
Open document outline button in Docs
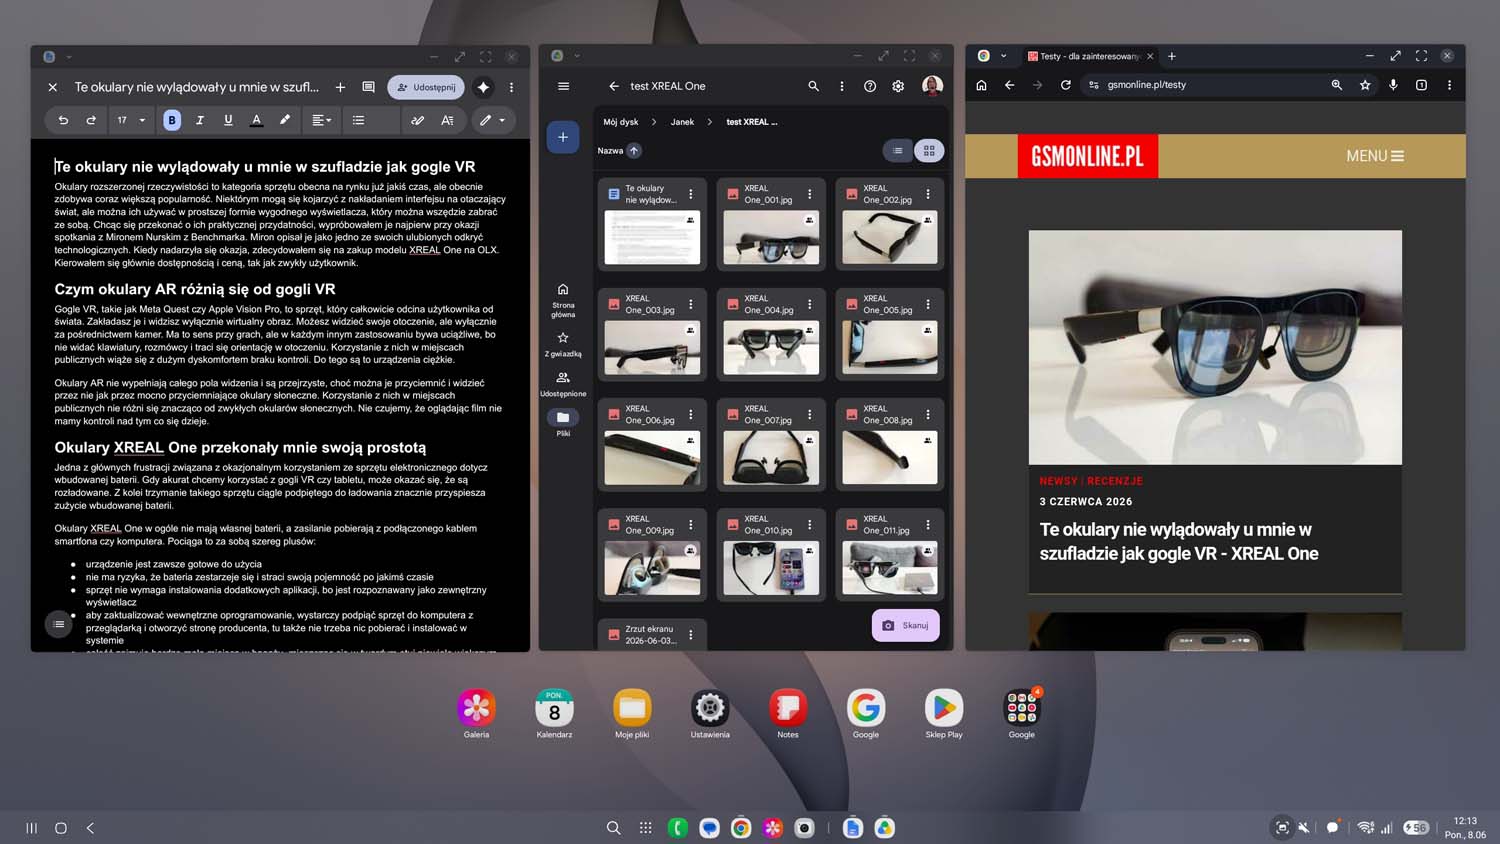pos(59,624)
